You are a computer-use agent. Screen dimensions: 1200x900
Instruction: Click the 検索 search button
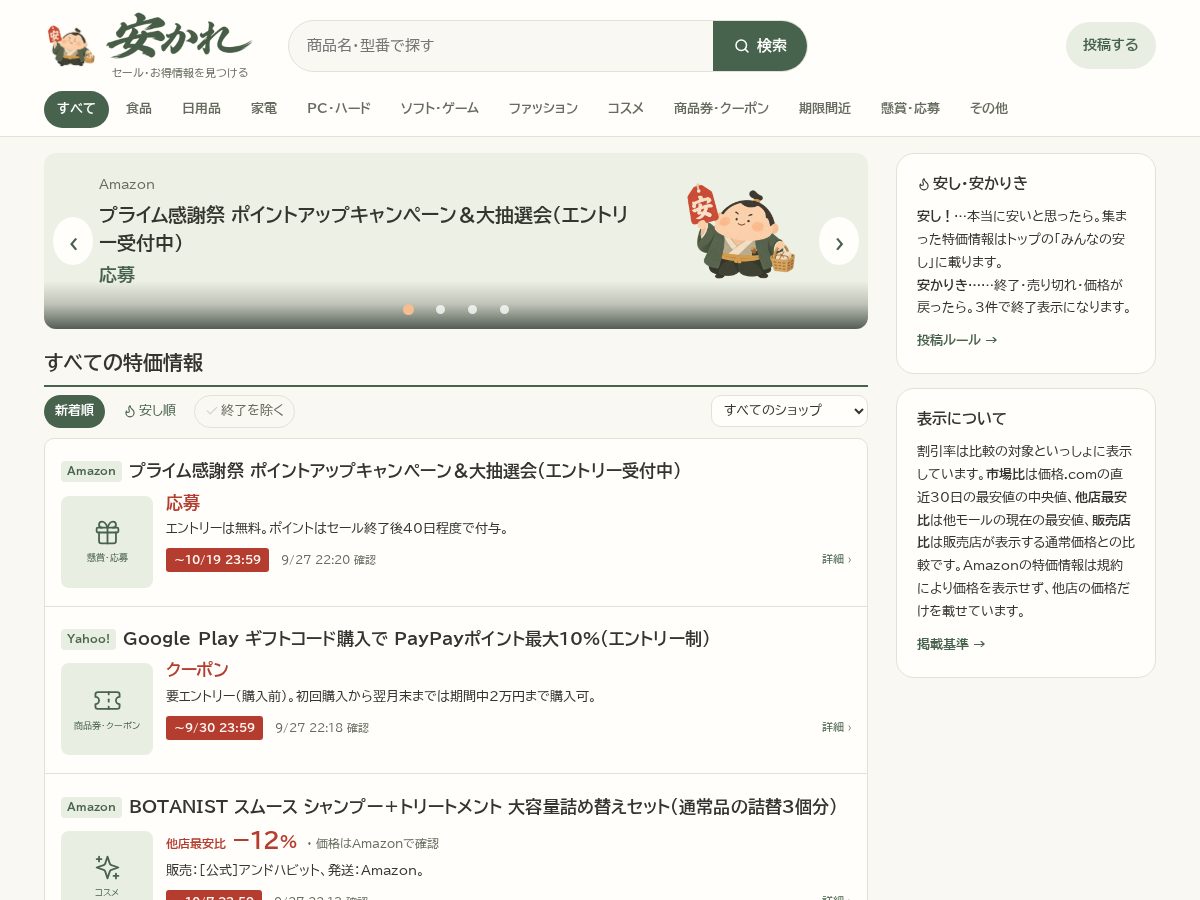760,46
